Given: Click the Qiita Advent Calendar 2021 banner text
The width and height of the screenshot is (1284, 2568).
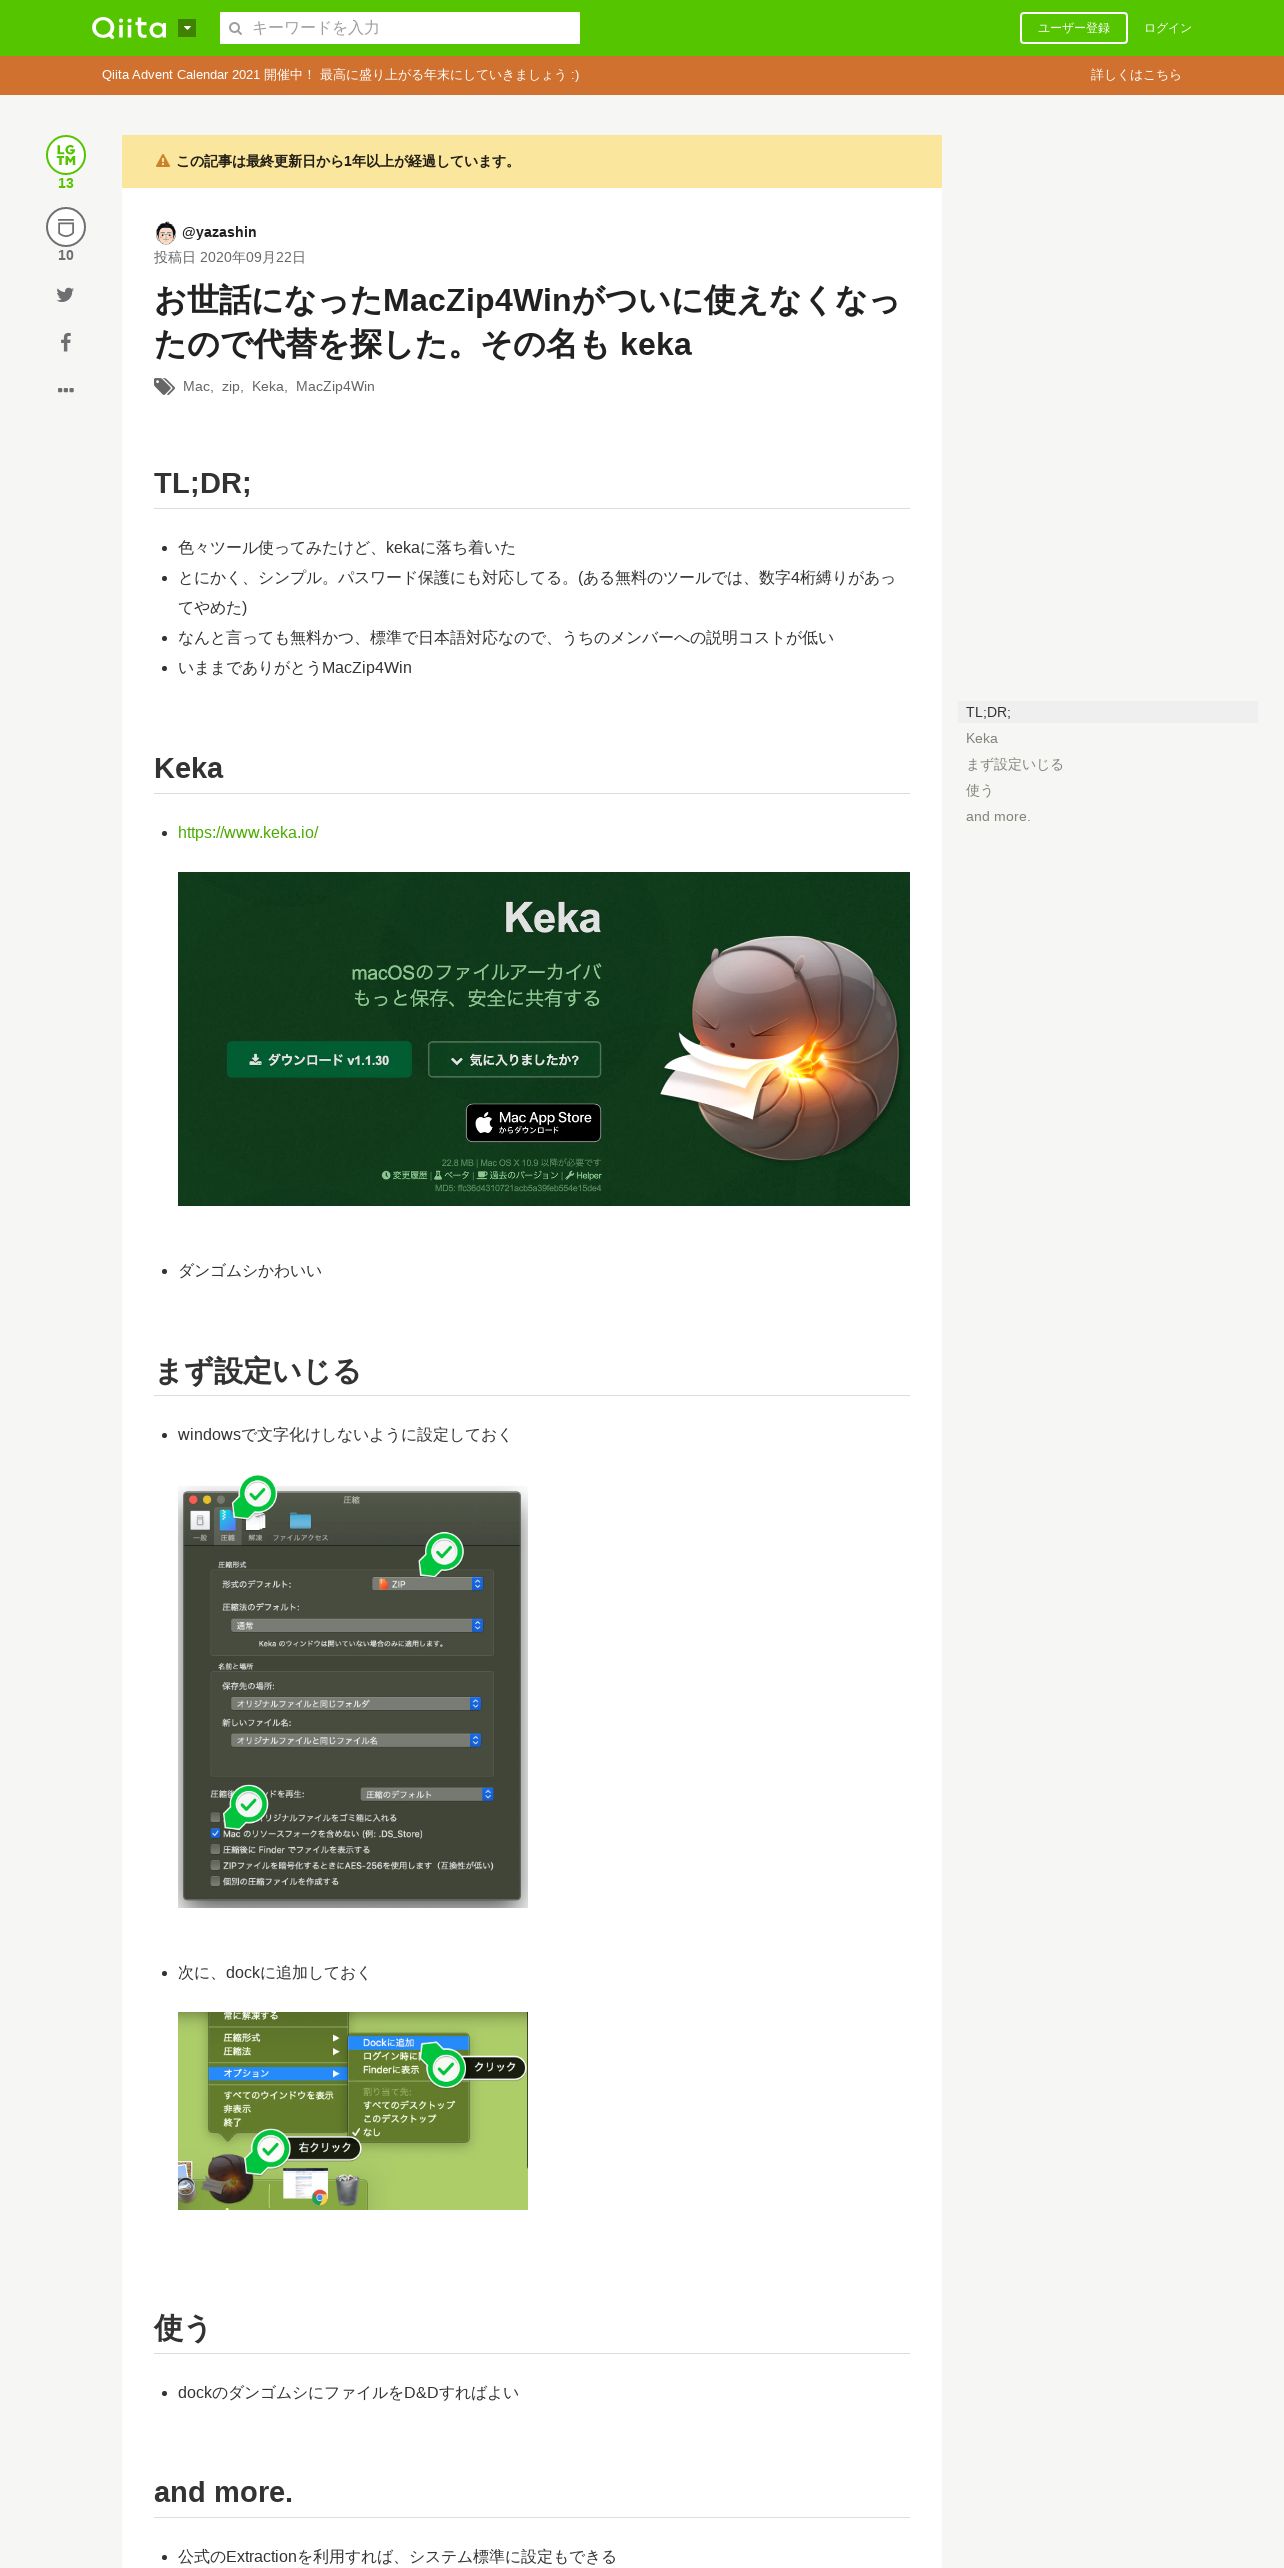Looking at the screenshot, I should tap(340, 75).
